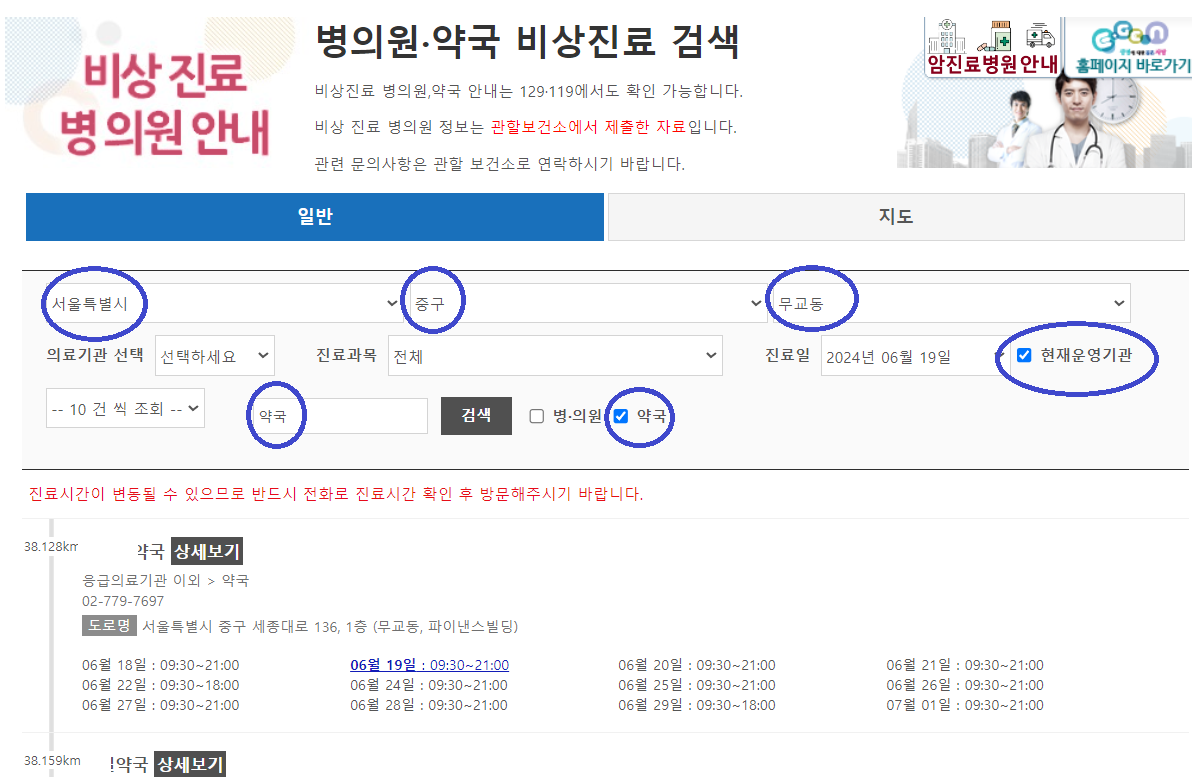This screenshot has width=1192, height=777.
Task: Select the 일반 tab
Action: point(315,217)
